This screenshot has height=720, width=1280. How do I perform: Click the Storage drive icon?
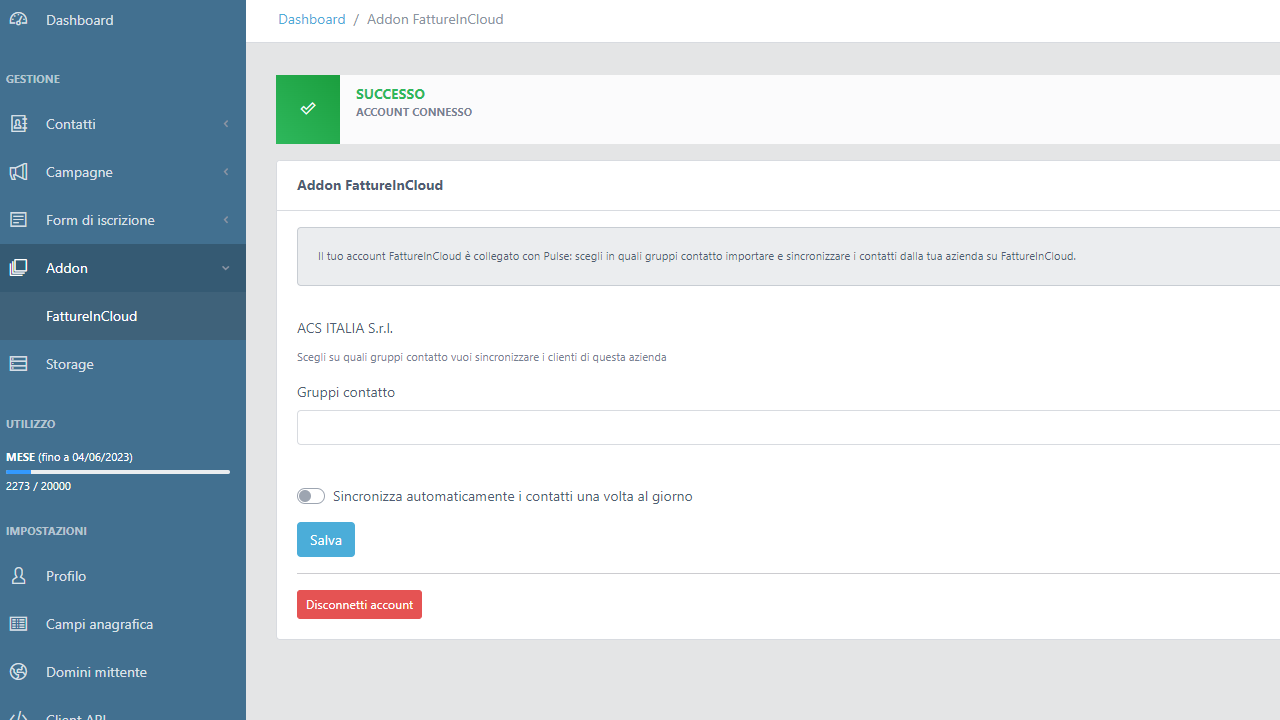[18, 364]
